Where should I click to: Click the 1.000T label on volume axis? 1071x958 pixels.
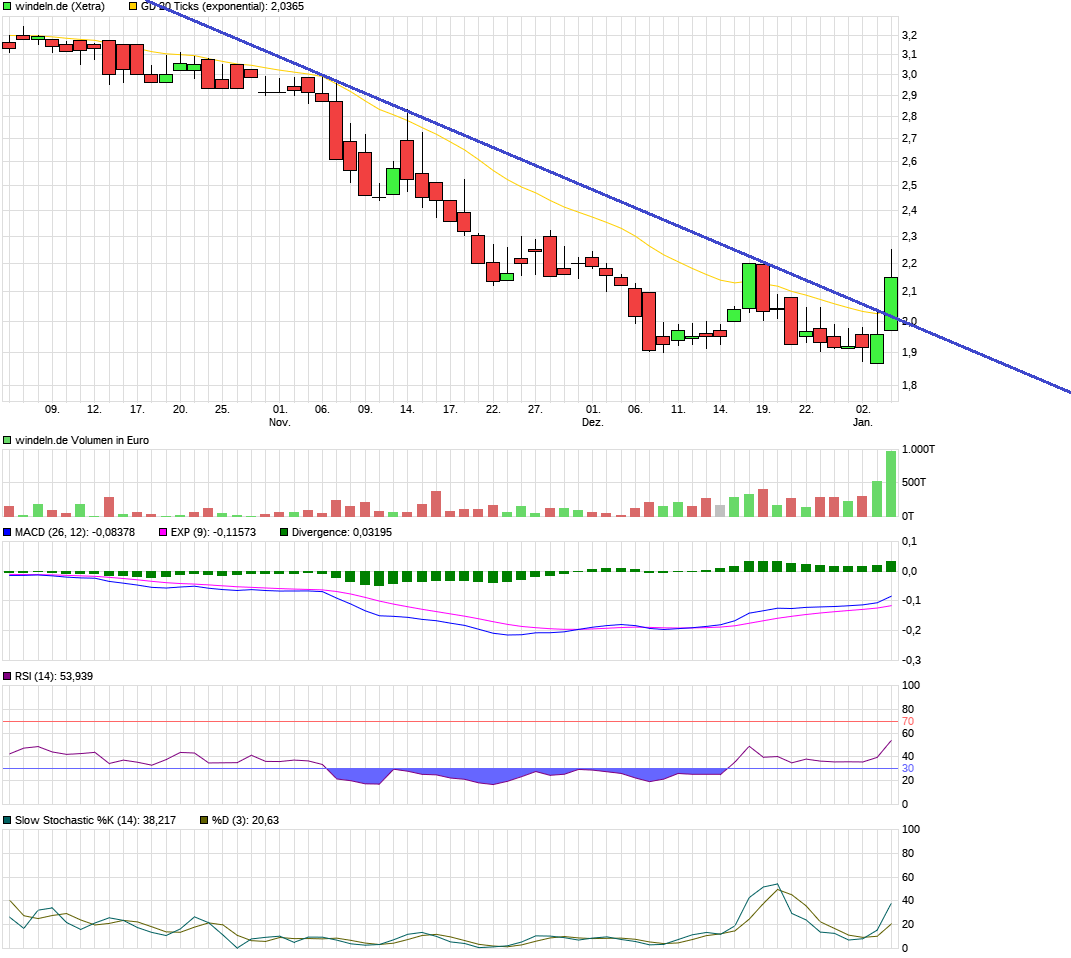919,450
